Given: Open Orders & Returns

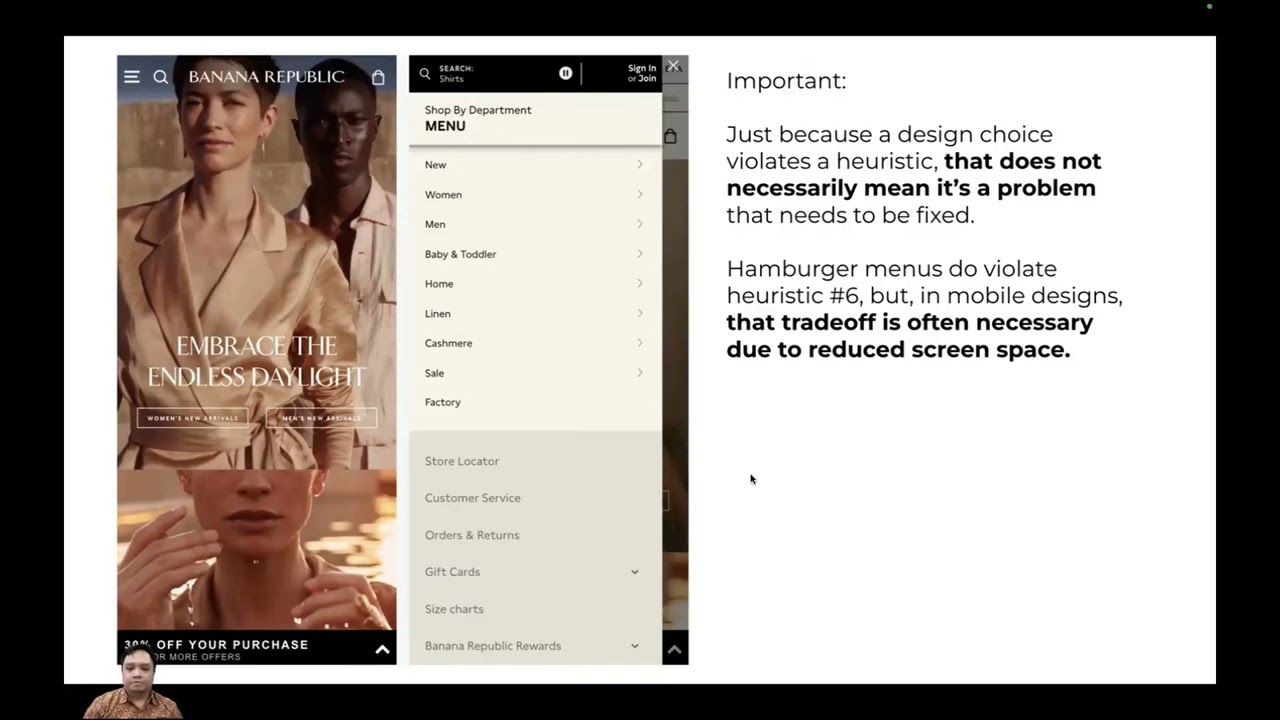Looking at the screenshot, I should pos(472,535).
